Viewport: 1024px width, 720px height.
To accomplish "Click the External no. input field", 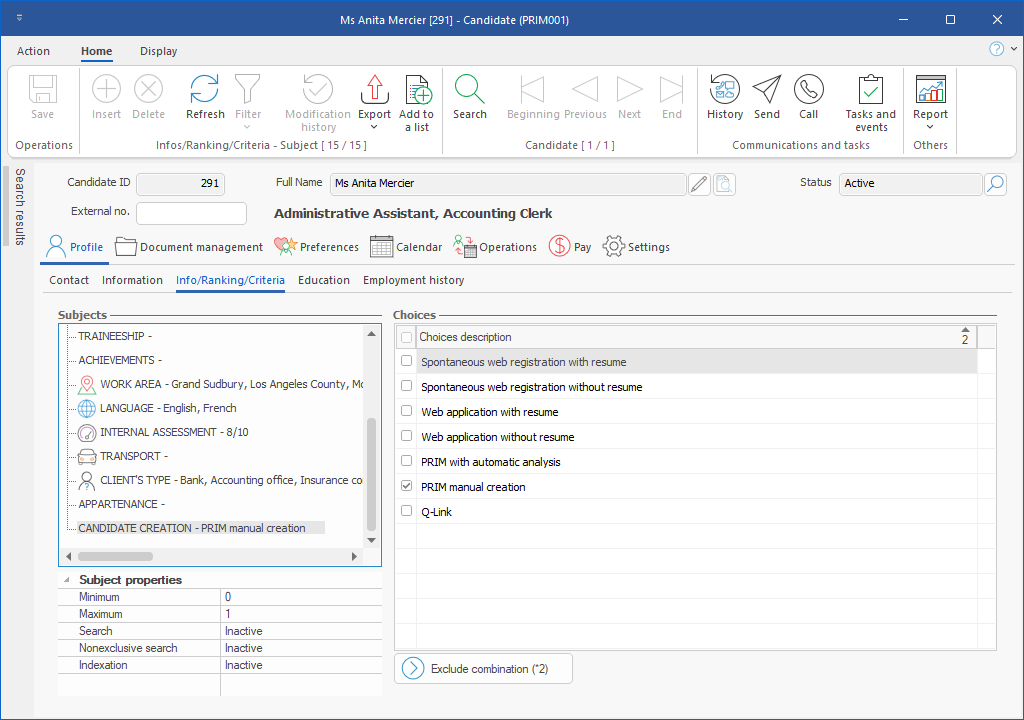I will tap(191, 213).
